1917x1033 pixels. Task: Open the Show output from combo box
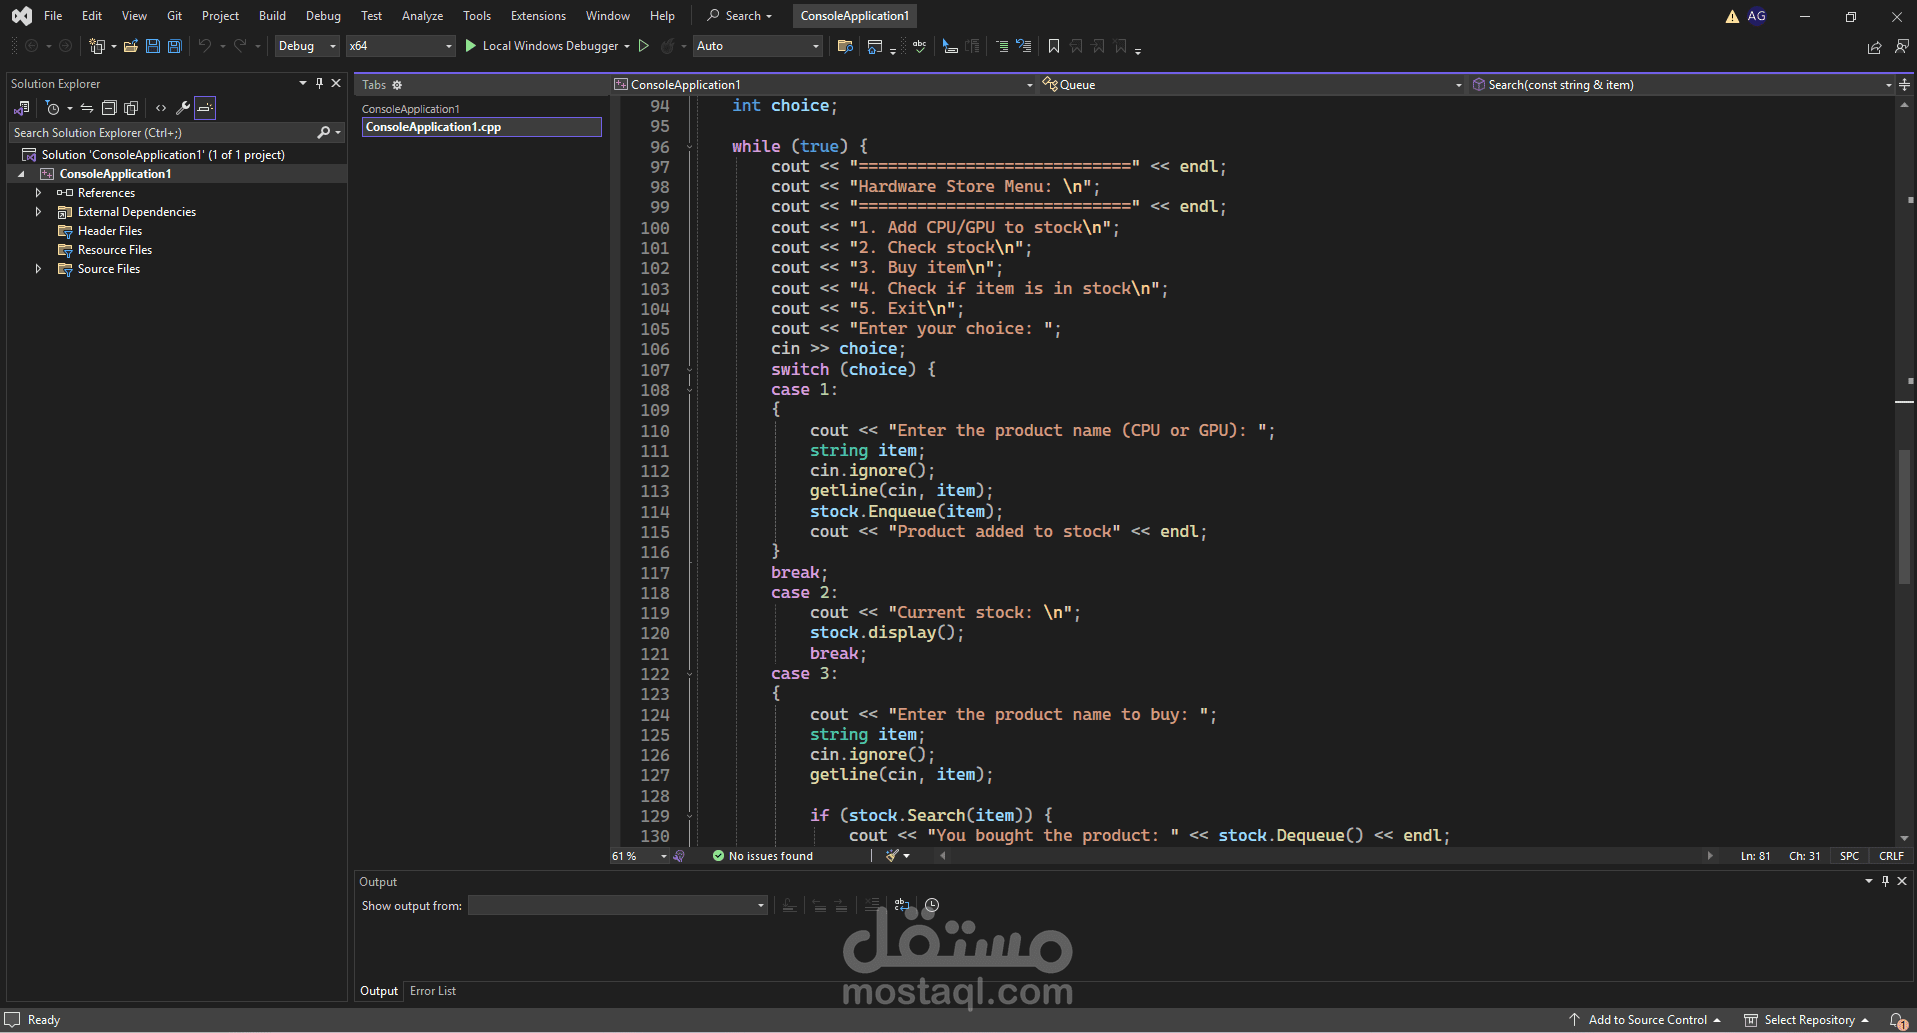[618, 906]
